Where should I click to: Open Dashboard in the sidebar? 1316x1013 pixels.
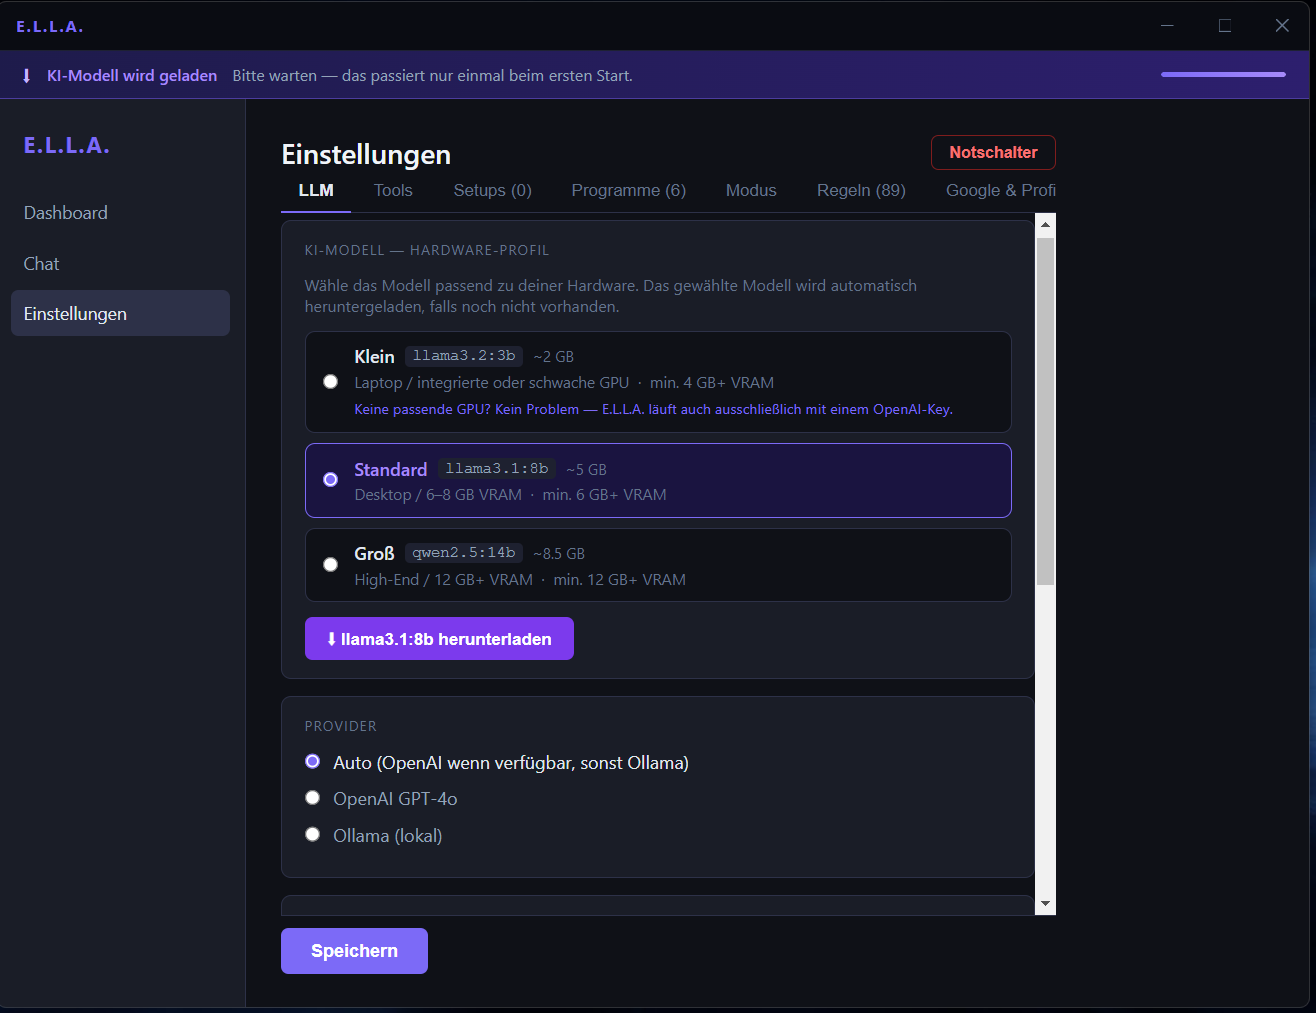120,213
